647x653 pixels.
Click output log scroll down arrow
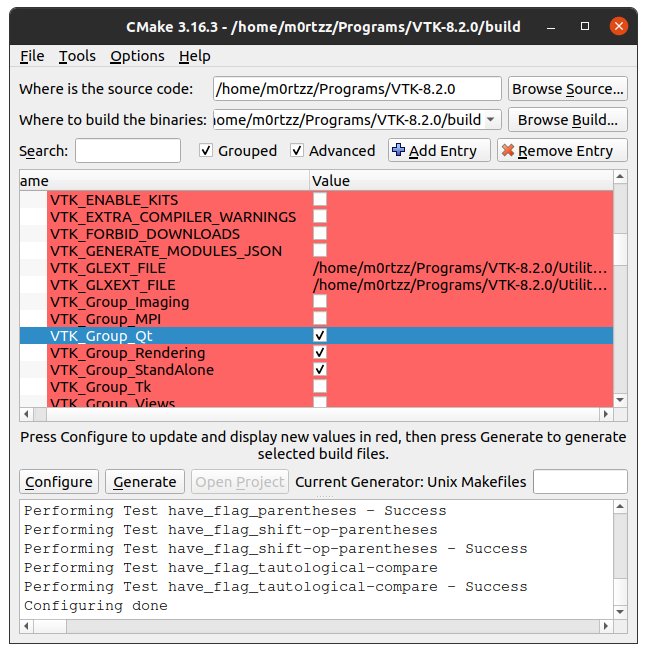(620, 612)
